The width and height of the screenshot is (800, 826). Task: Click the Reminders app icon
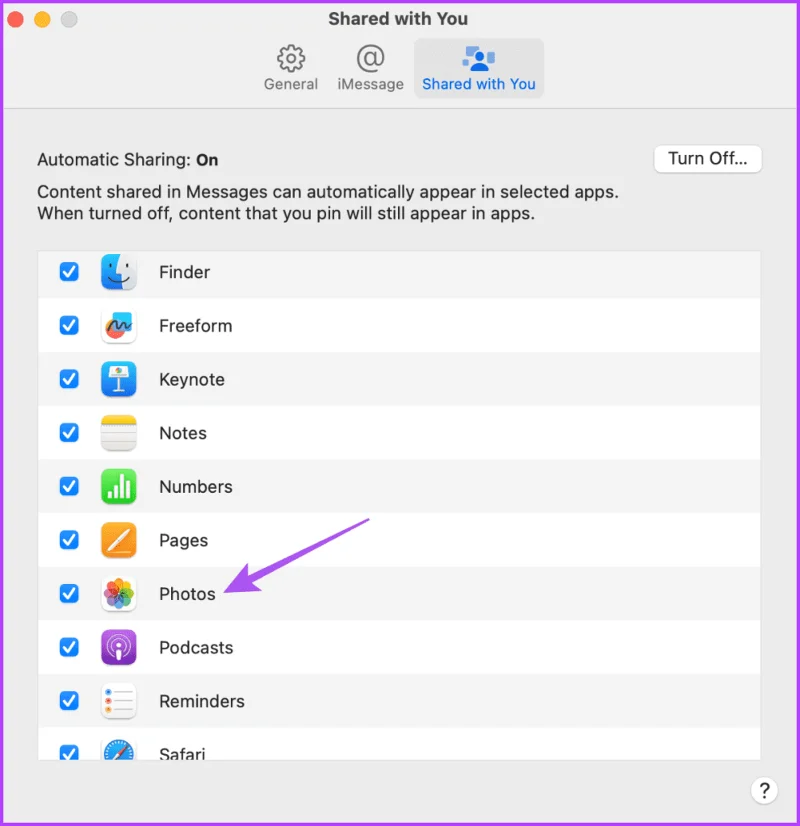coord(118,701)
